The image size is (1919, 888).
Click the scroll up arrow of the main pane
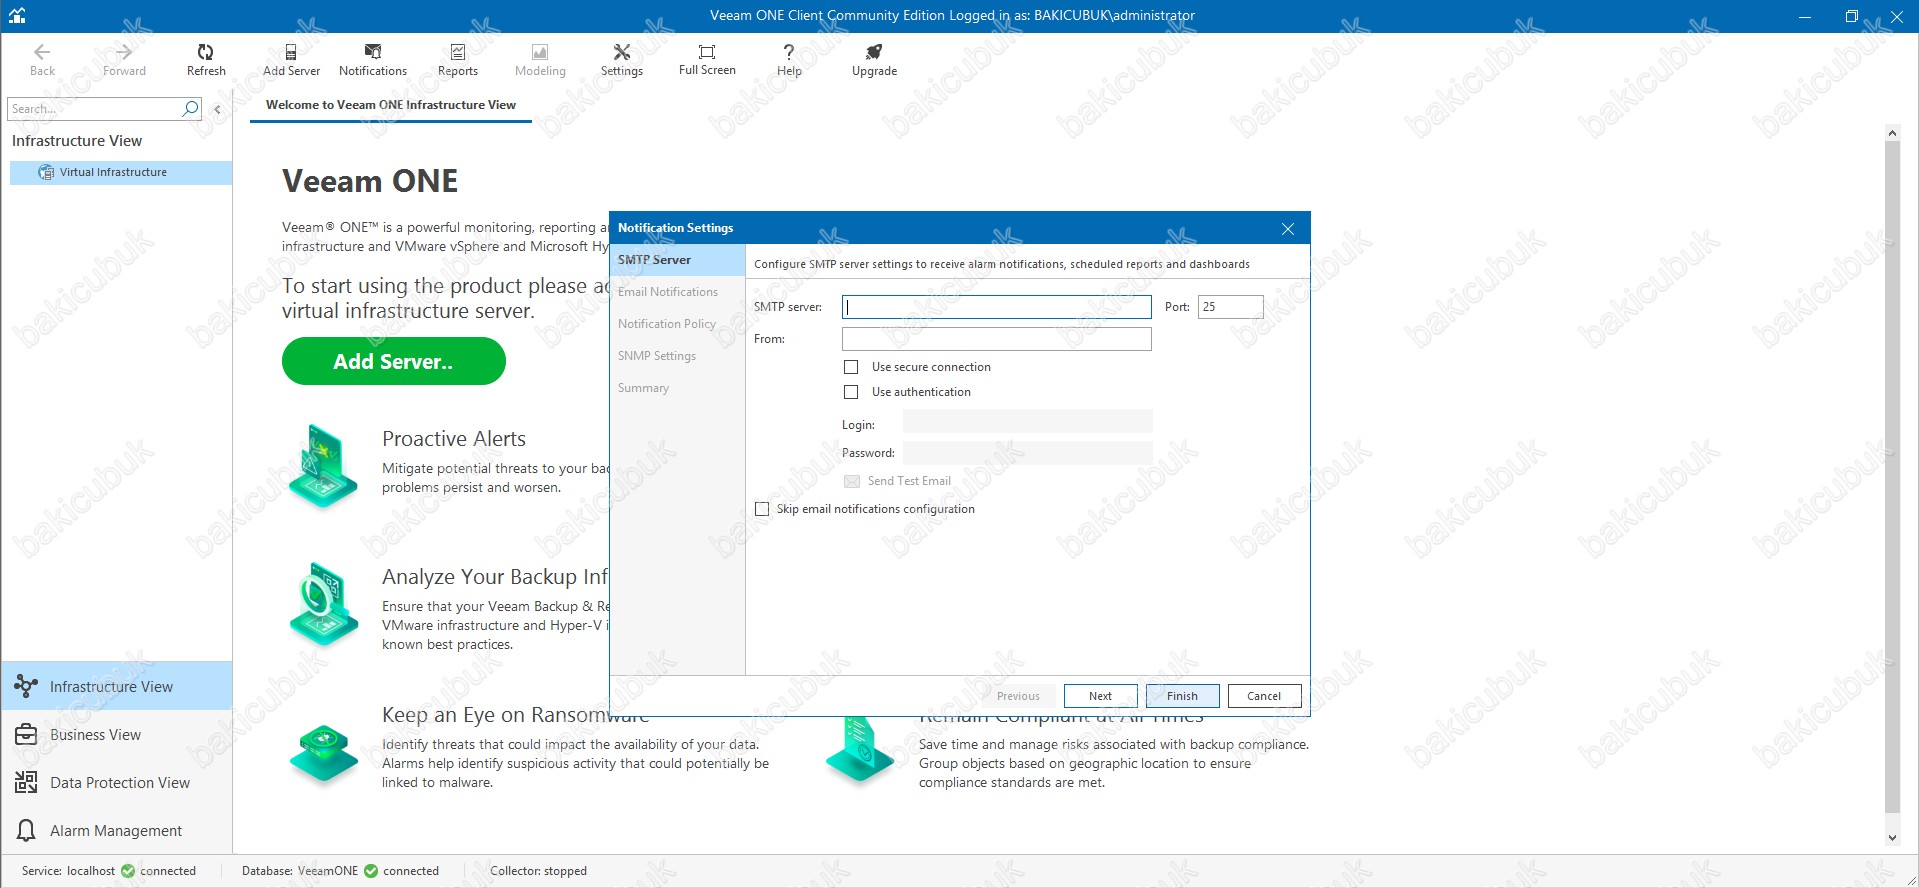coord(1892,133)
